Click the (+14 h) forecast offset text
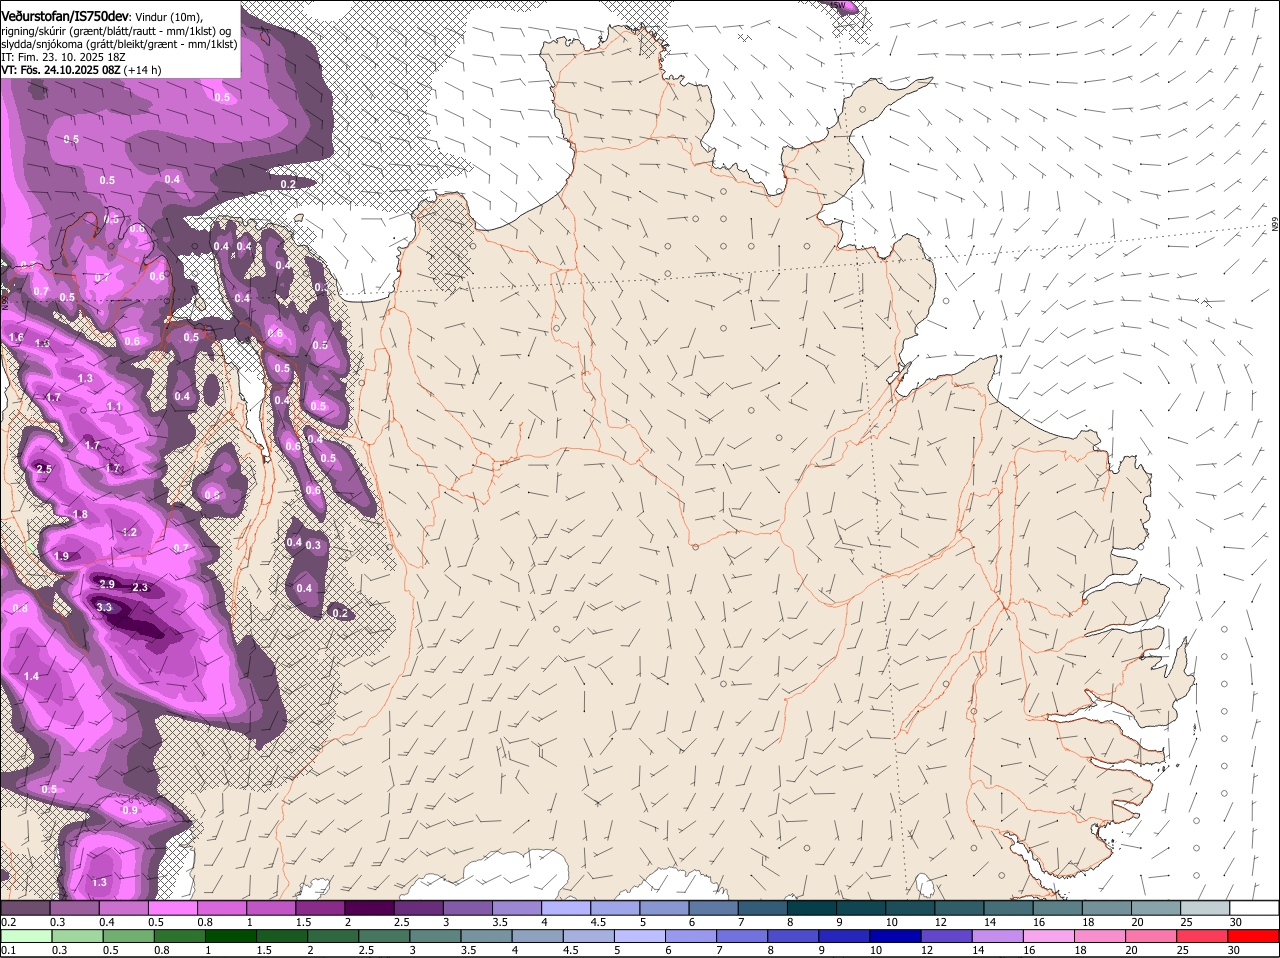Viewport: 1280px width, 958px height. point(143,70)
